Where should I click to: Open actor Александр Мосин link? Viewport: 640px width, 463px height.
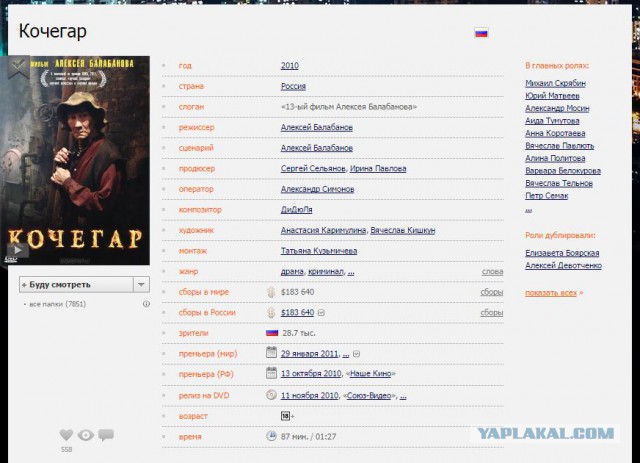(557, 108)
